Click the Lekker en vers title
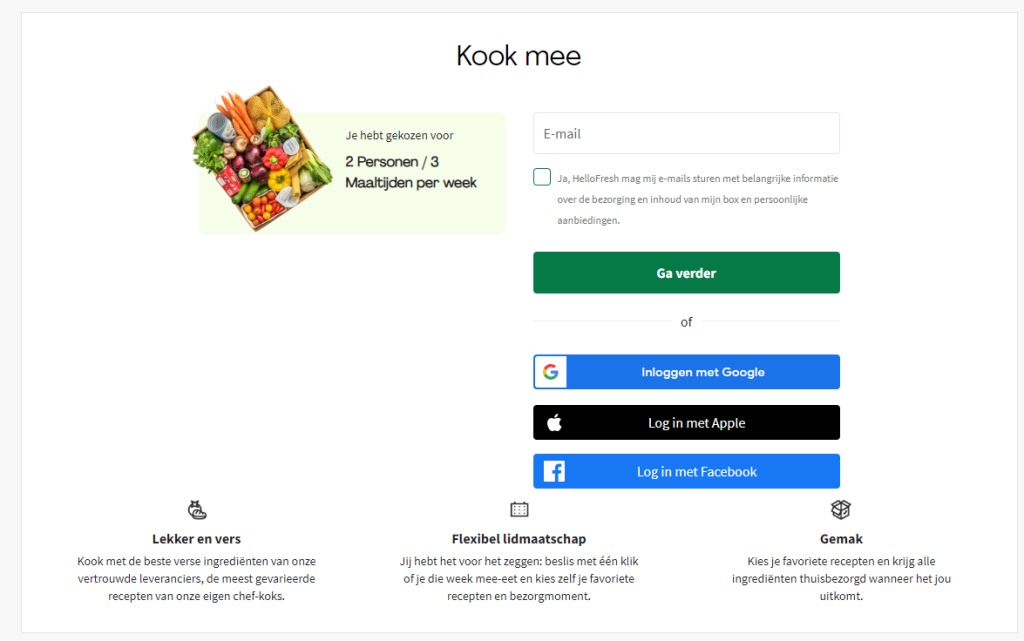Screen dimensions: 1024x641 (x=196, y=539)
